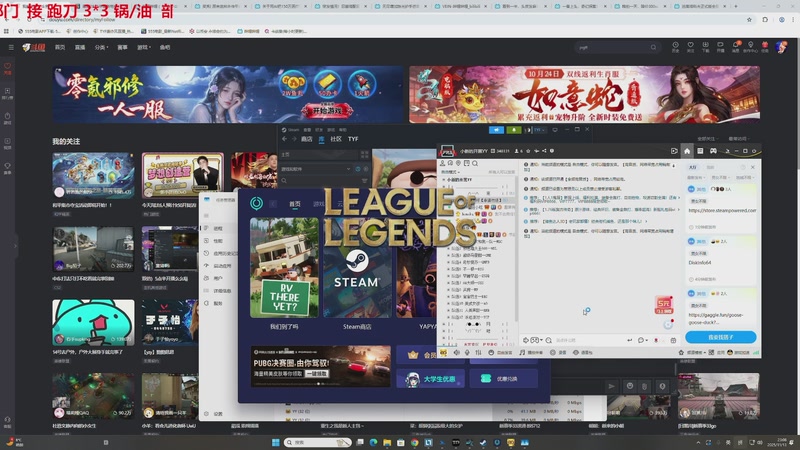Open the green Steam notifications bell
800x450 pixels.
[x=514, y=130]
